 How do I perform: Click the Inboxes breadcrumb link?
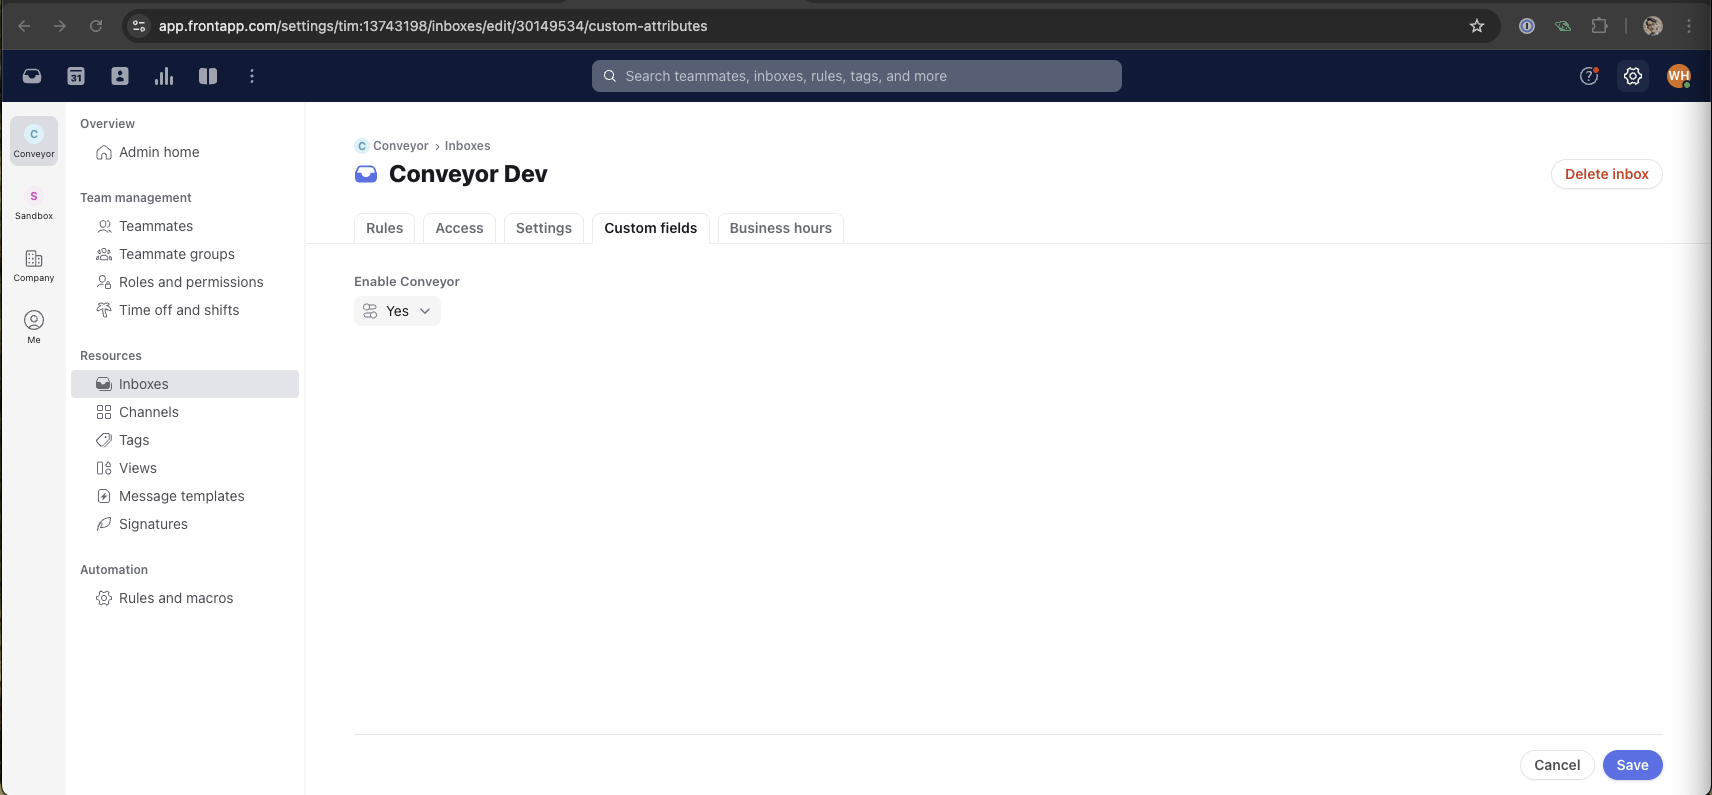tap(467, 146)
